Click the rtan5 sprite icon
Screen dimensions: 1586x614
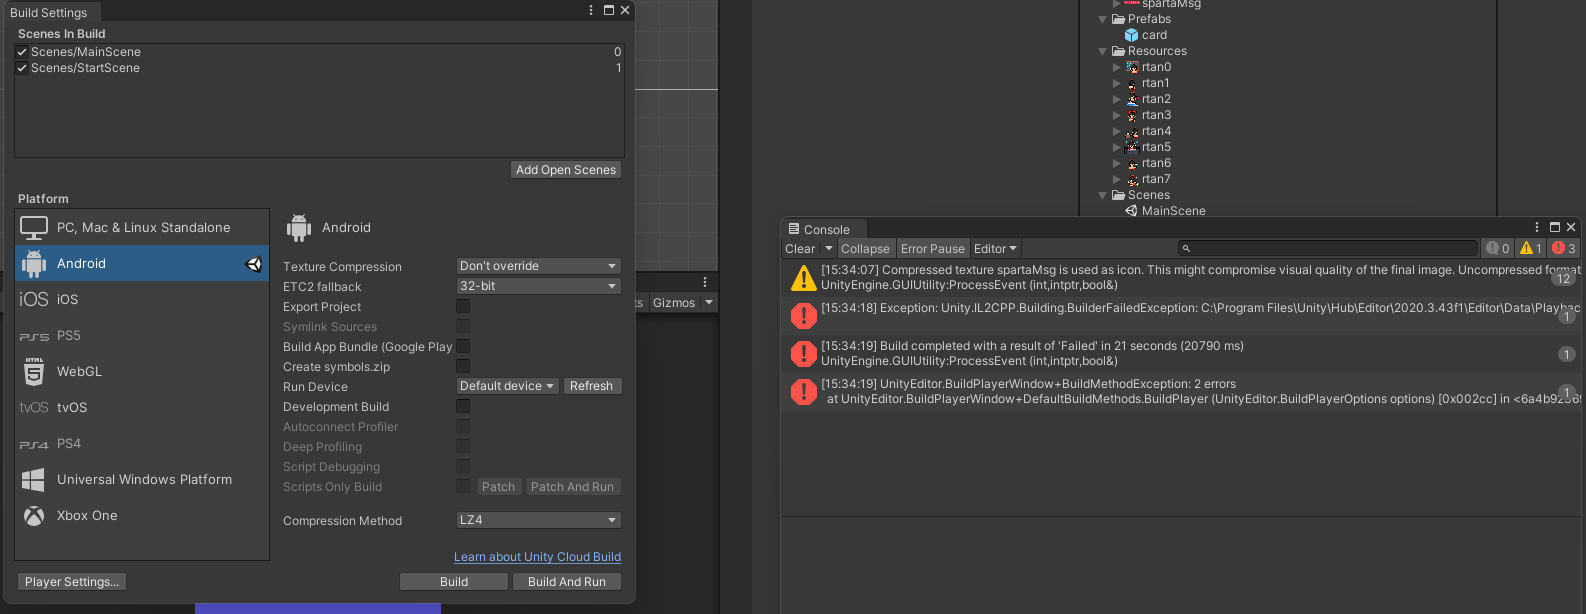pyautogui.click(x=1132, y=147)
